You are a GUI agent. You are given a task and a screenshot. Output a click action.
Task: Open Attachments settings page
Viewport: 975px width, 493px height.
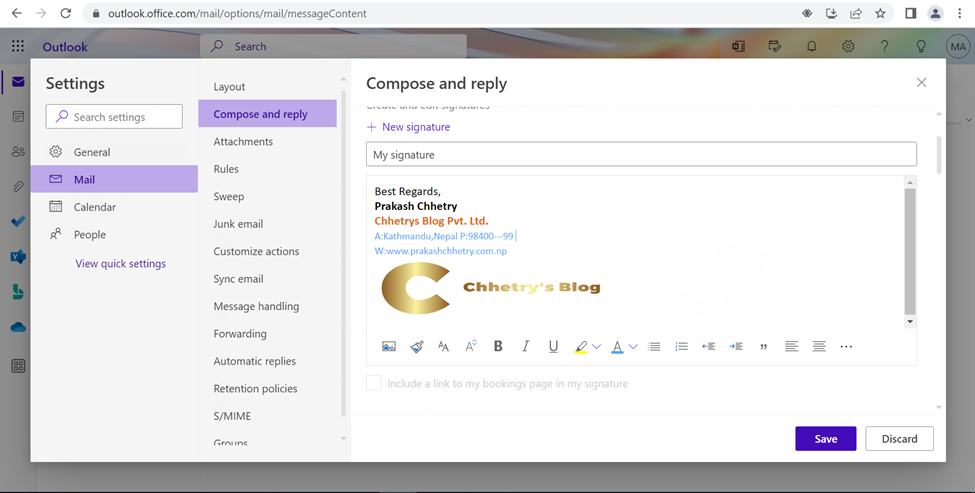click(x=267, y=141)
